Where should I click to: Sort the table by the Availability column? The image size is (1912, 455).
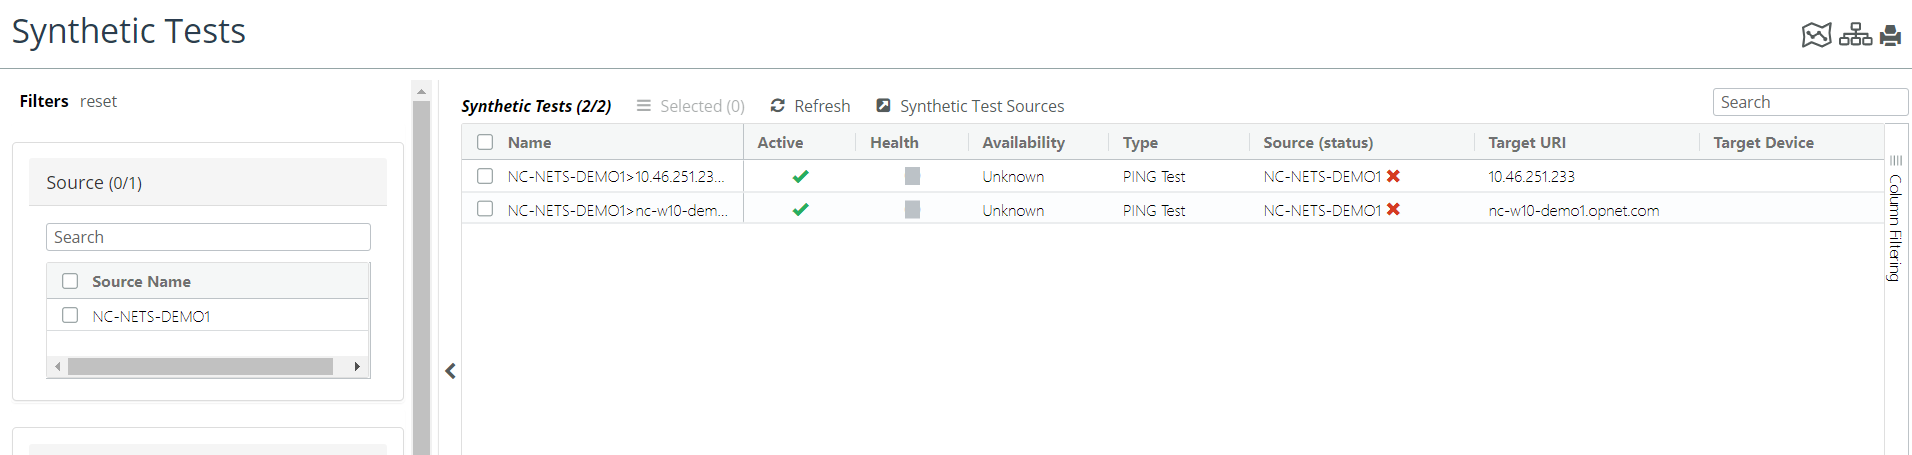(x=1023, y=142)
